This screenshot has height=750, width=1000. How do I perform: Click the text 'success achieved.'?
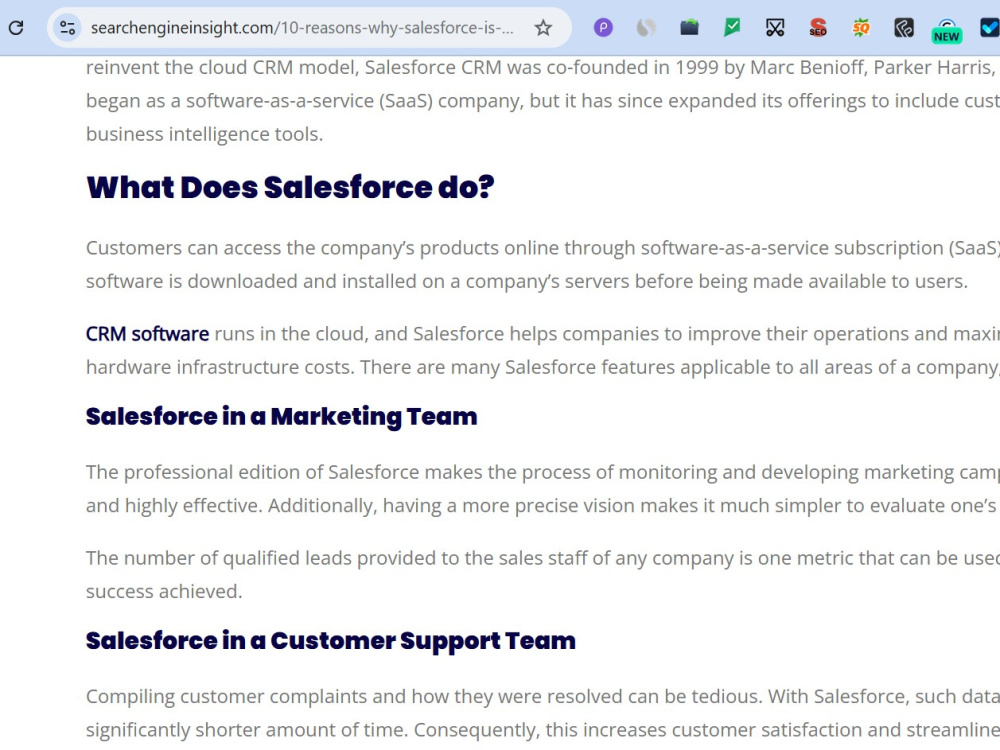[x=164, y=591]
